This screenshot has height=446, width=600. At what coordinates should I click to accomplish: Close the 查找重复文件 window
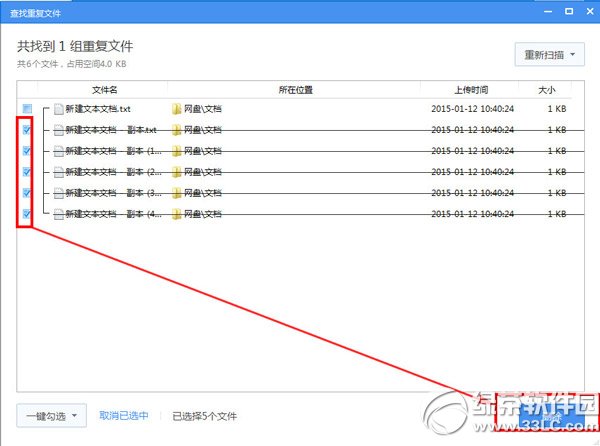[x=590, y=11]
